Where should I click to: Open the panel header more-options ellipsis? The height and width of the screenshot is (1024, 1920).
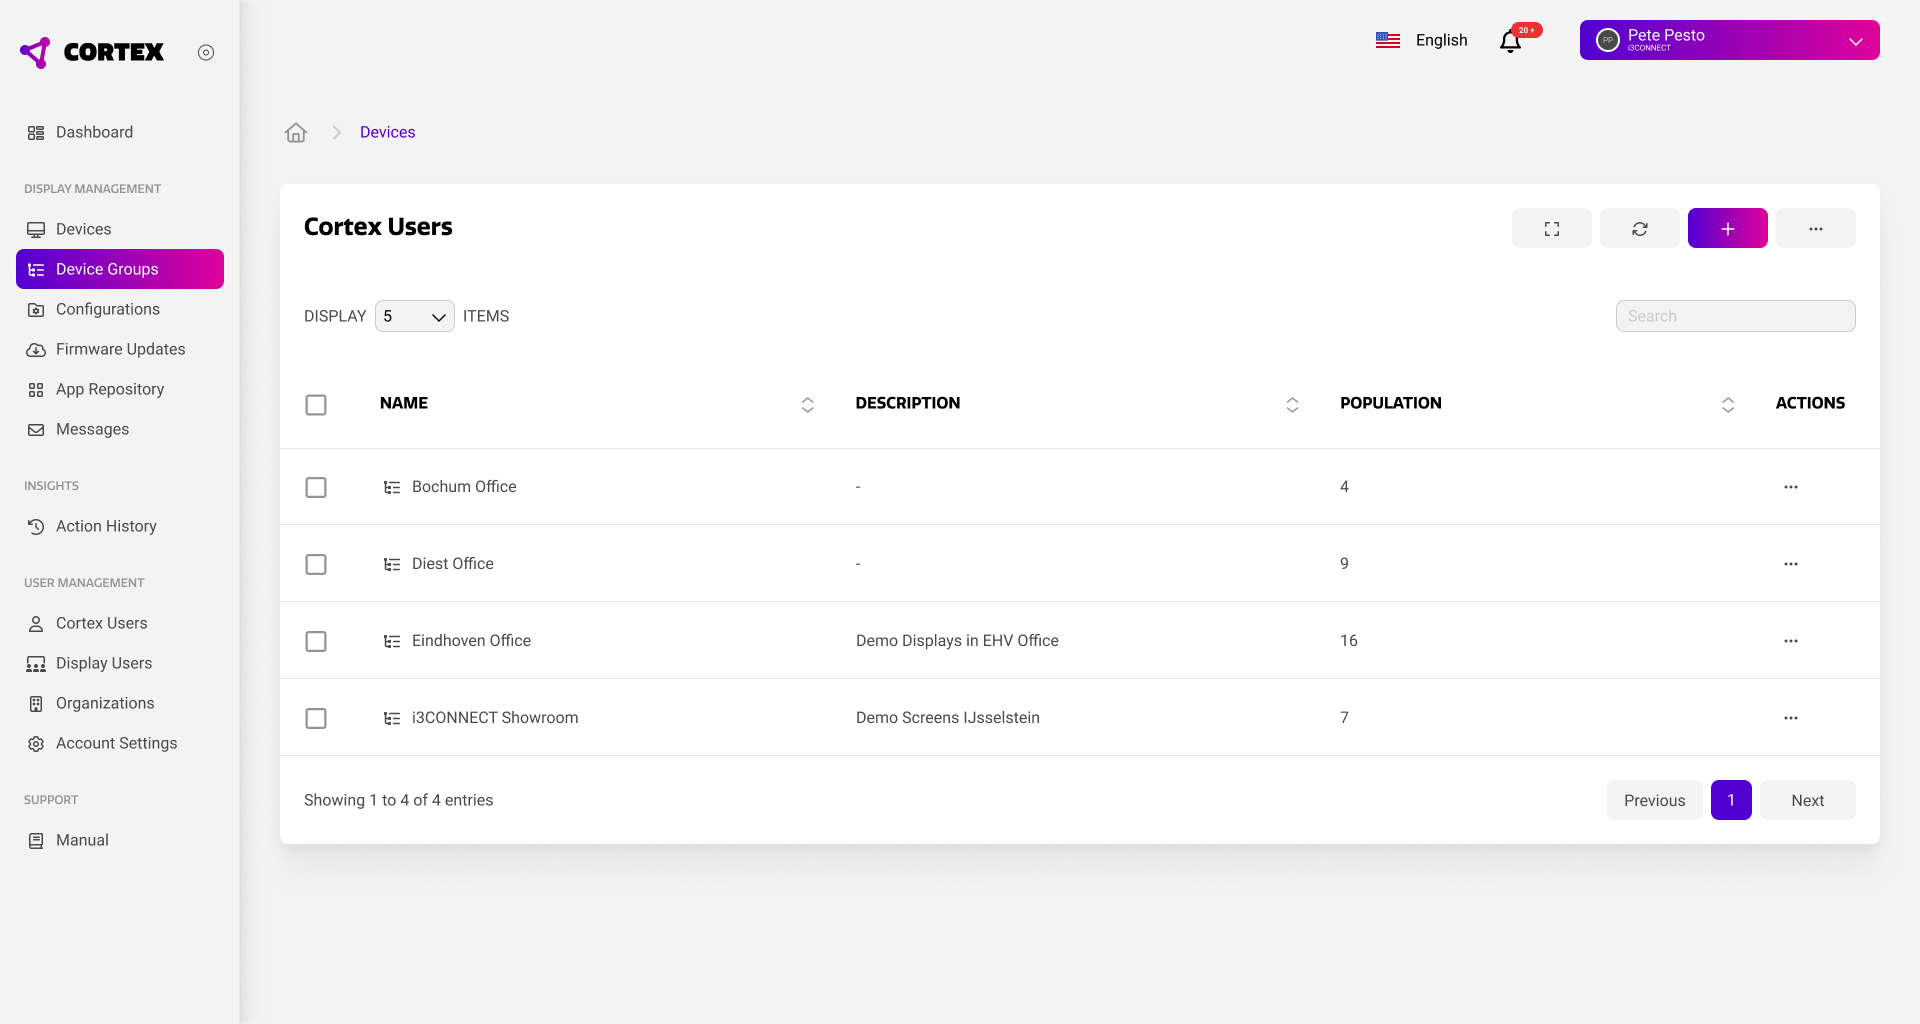(1815, 229)
